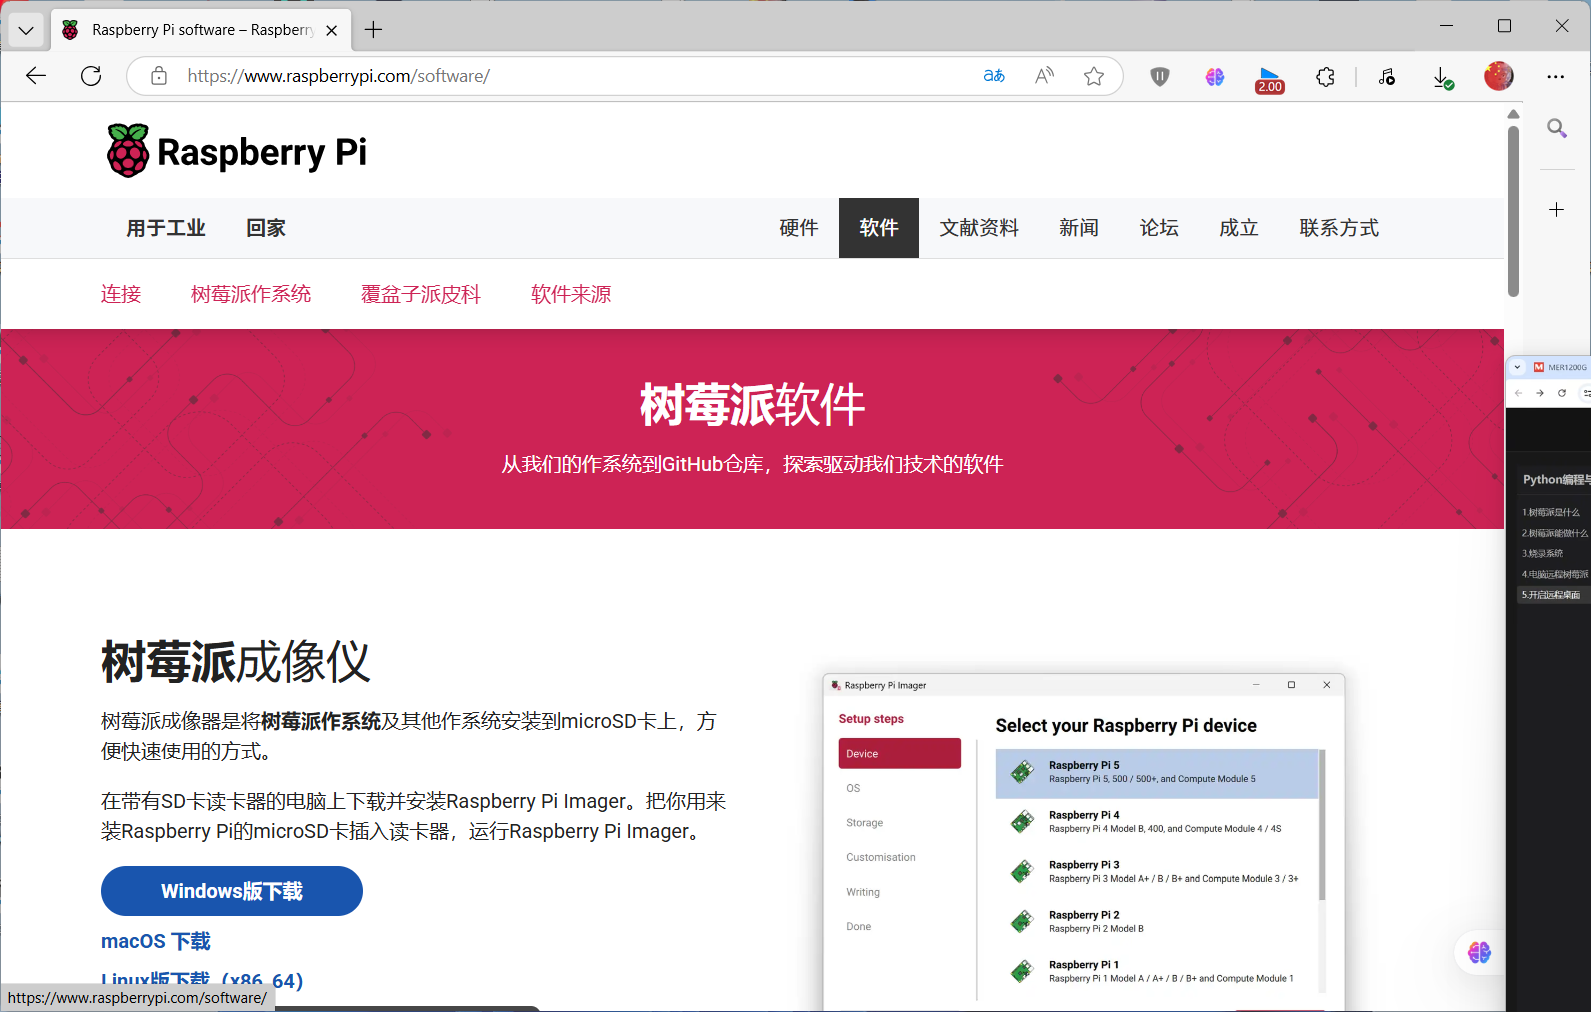The width and height of the screenshot is (1591, 1012).
Task: Open the 回家 navigation item
Action: coord(266,228)
